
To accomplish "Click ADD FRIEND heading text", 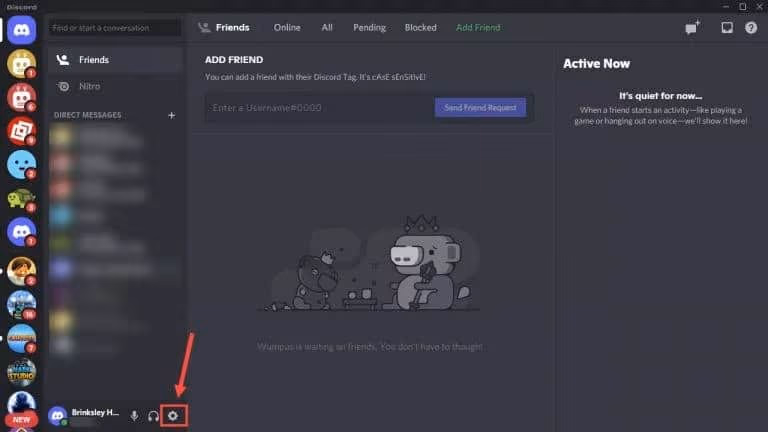I will tap(234, 60).
